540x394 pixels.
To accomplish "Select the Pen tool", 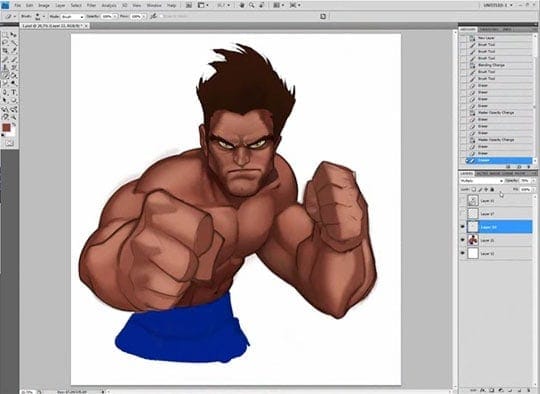I will 5,92.
